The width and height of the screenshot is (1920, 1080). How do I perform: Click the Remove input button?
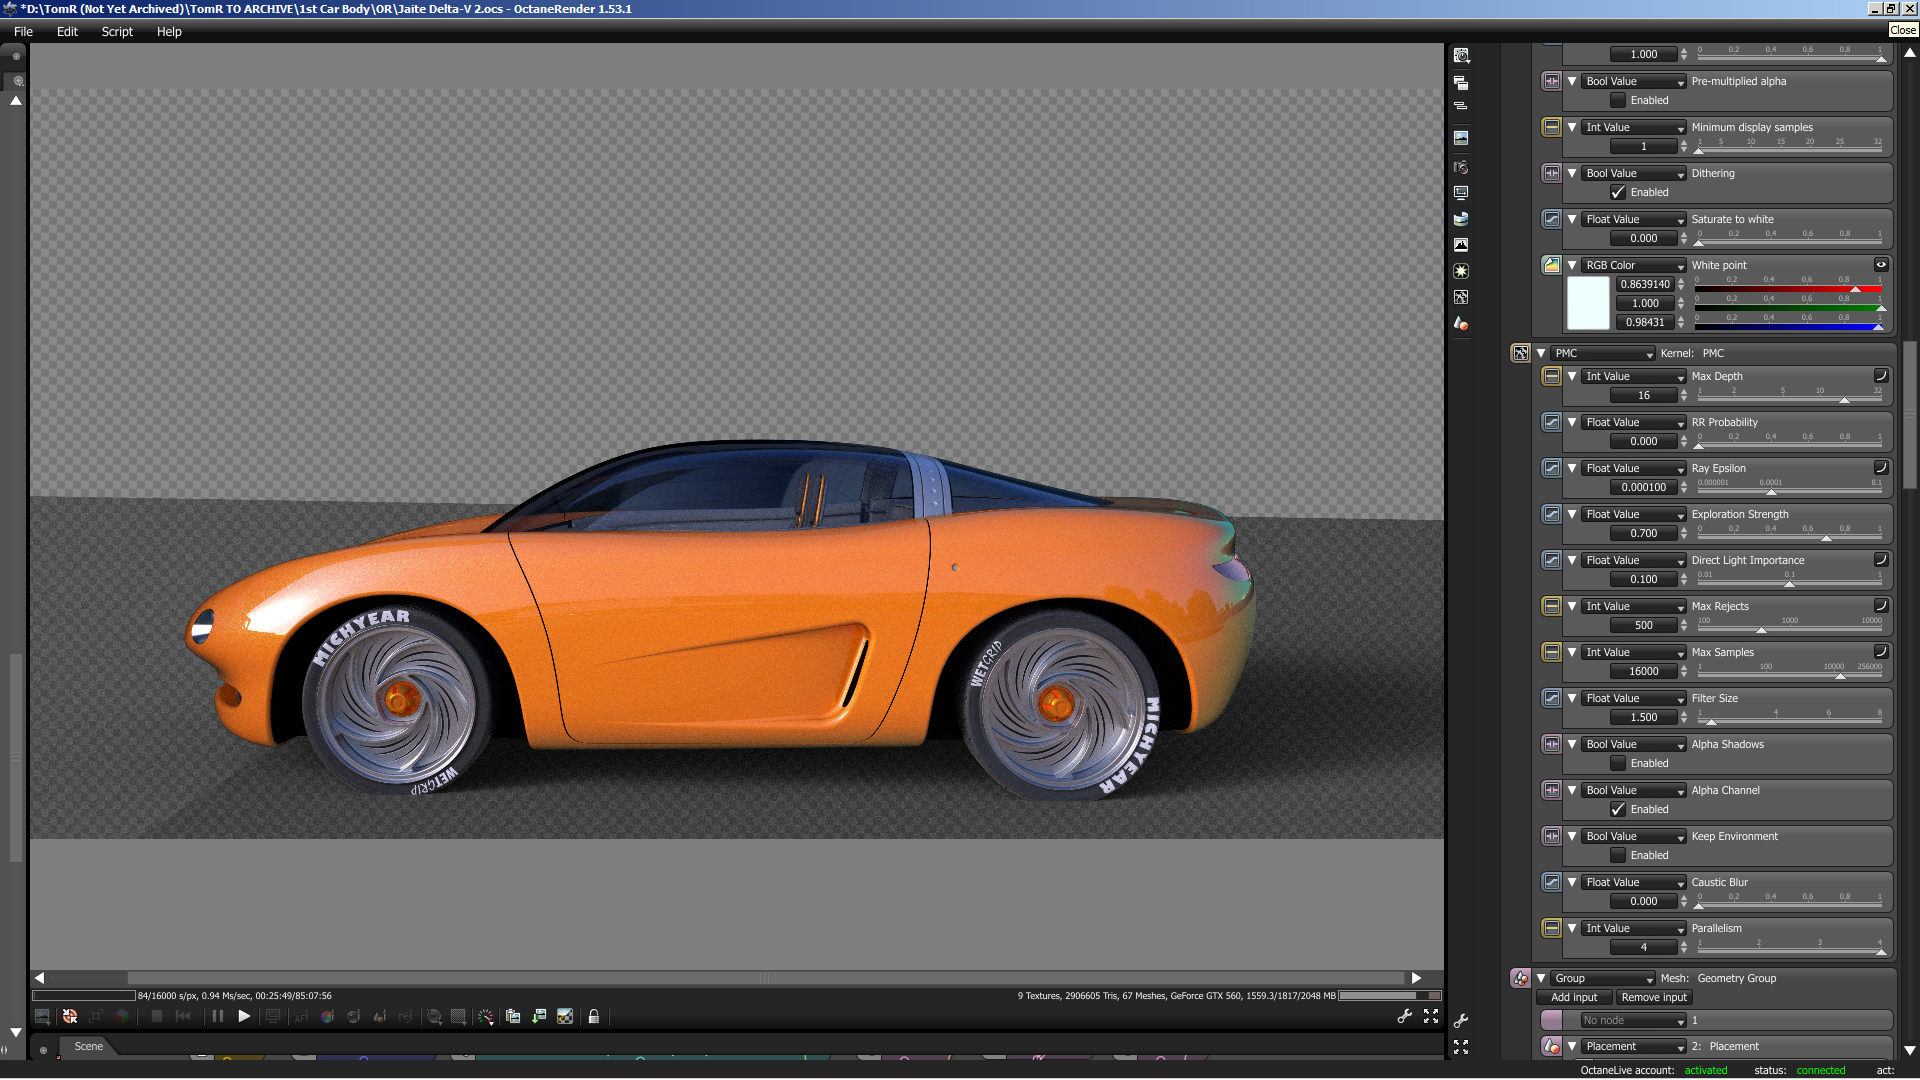[x=1654, y=997]
